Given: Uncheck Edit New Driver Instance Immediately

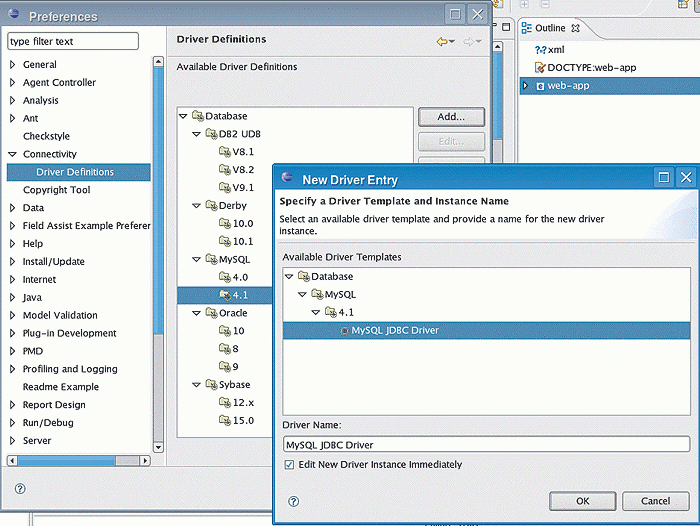Looking at the screenshot, I should click(289, 465).
